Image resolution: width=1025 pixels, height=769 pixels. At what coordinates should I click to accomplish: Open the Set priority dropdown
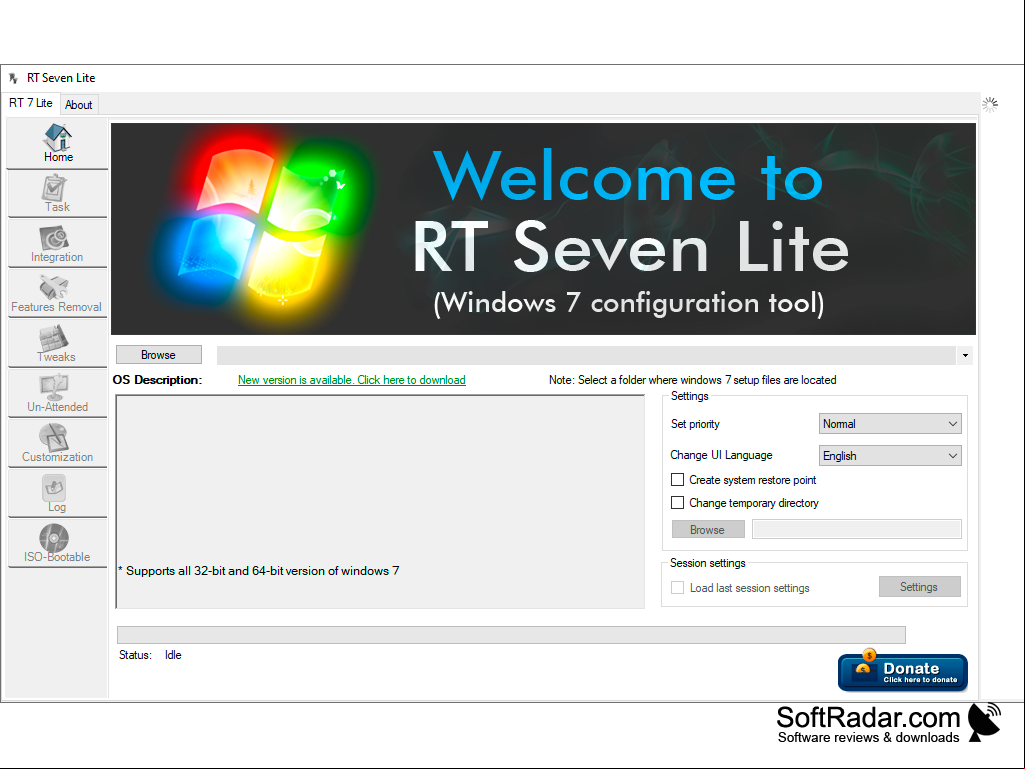tap(890, 424)
